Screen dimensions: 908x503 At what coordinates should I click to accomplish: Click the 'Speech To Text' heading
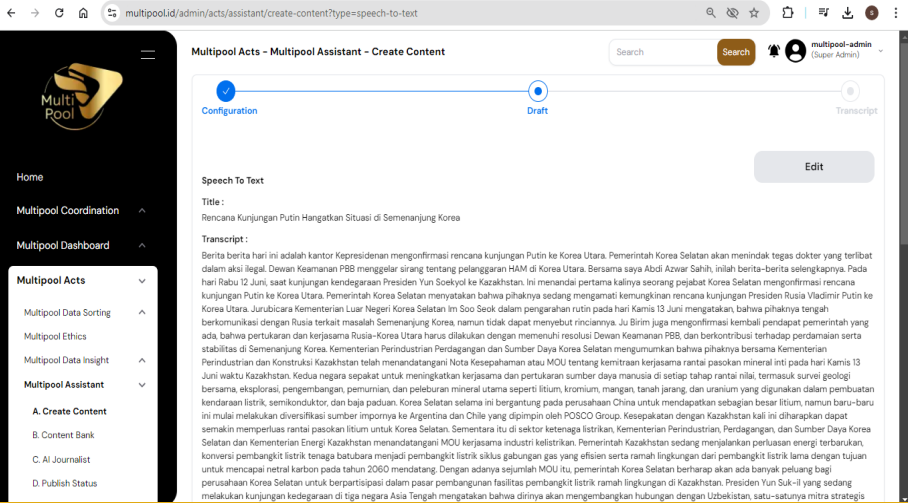pos(232,181)
